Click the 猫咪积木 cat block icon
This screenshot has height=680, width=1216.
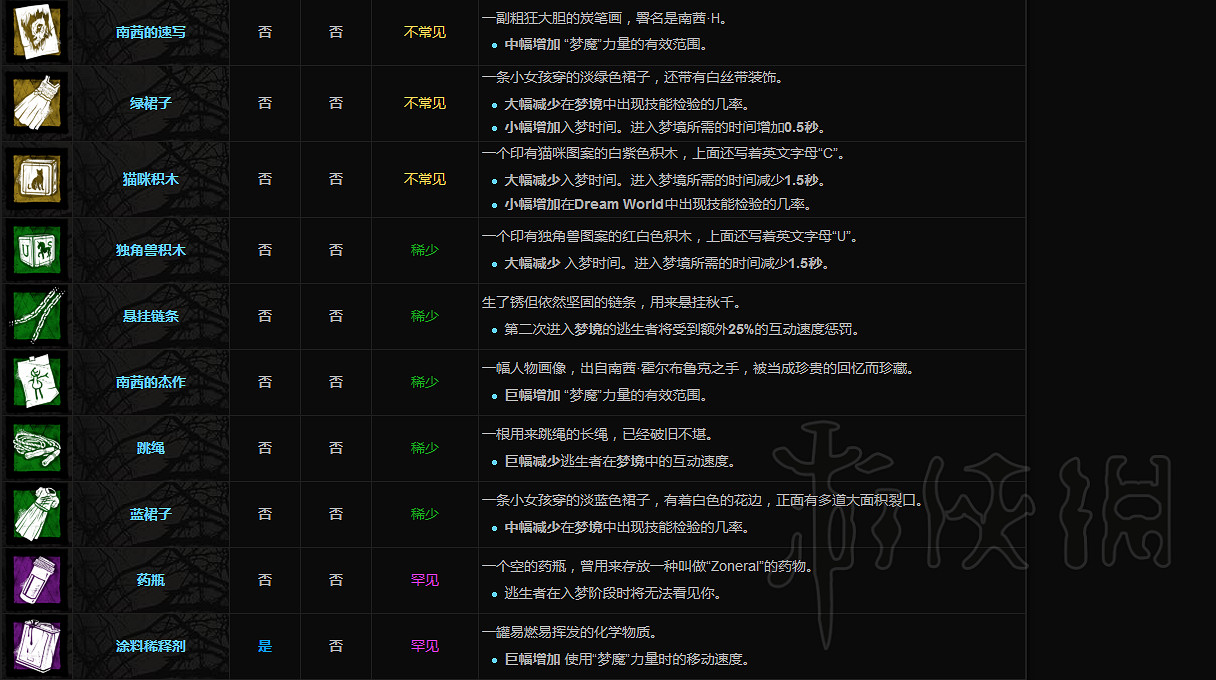click(x=37, y=179)
